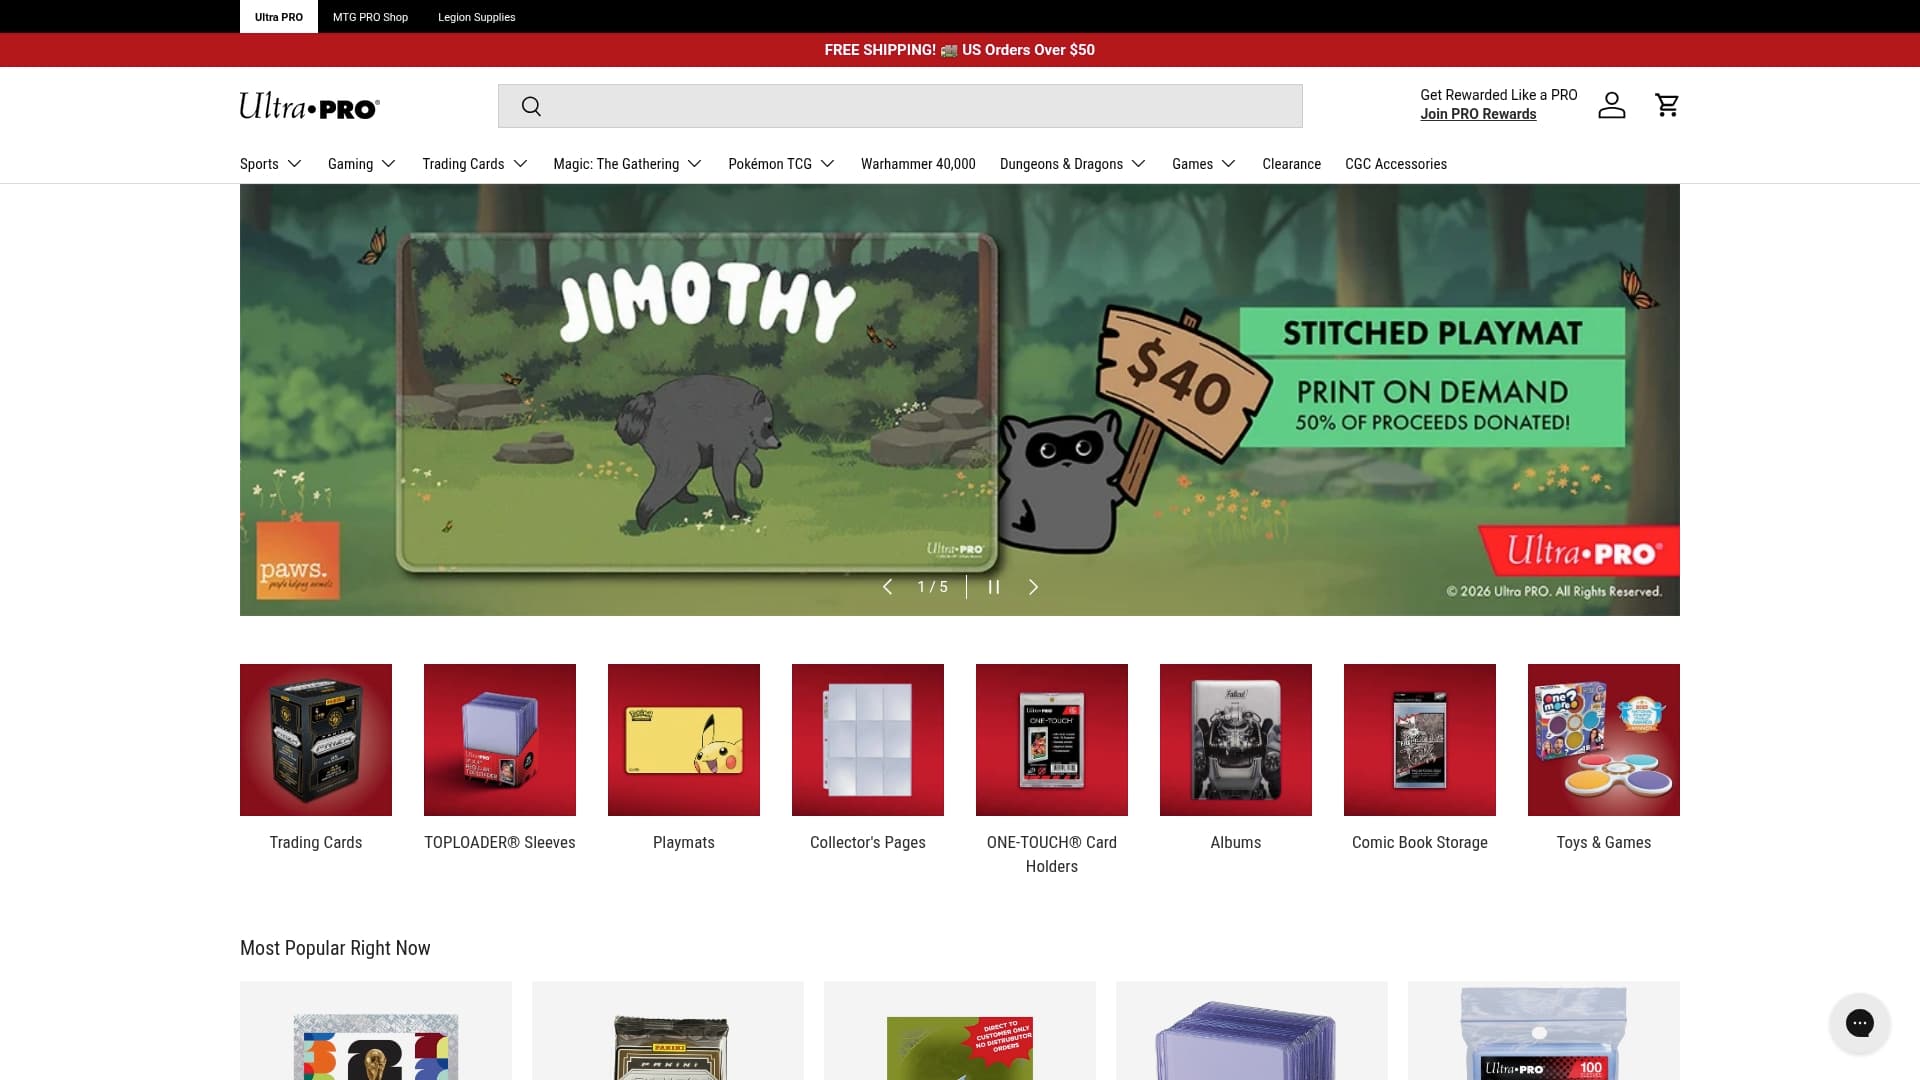Click Join PRO Rewards link
The width and height of the screenshot is (1920, 1080).
coord(1478,114)
